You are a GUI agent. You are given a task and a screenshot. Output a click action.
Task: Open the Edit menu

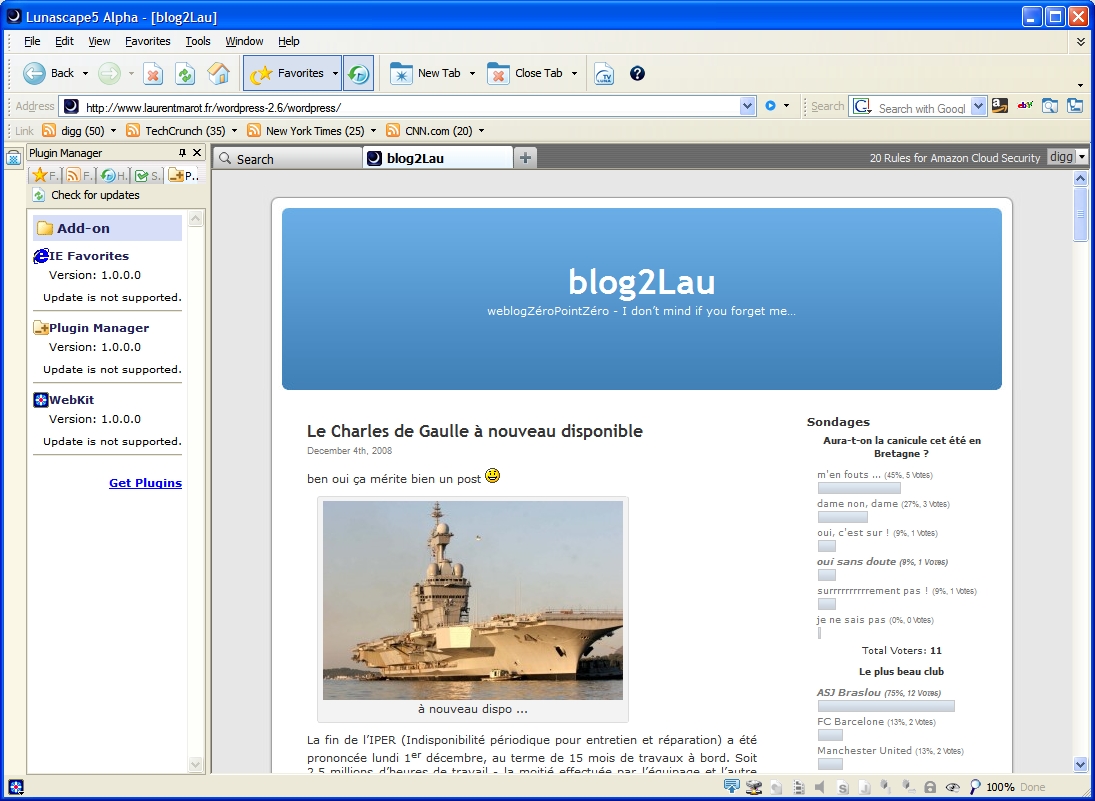tap(64, 41)
